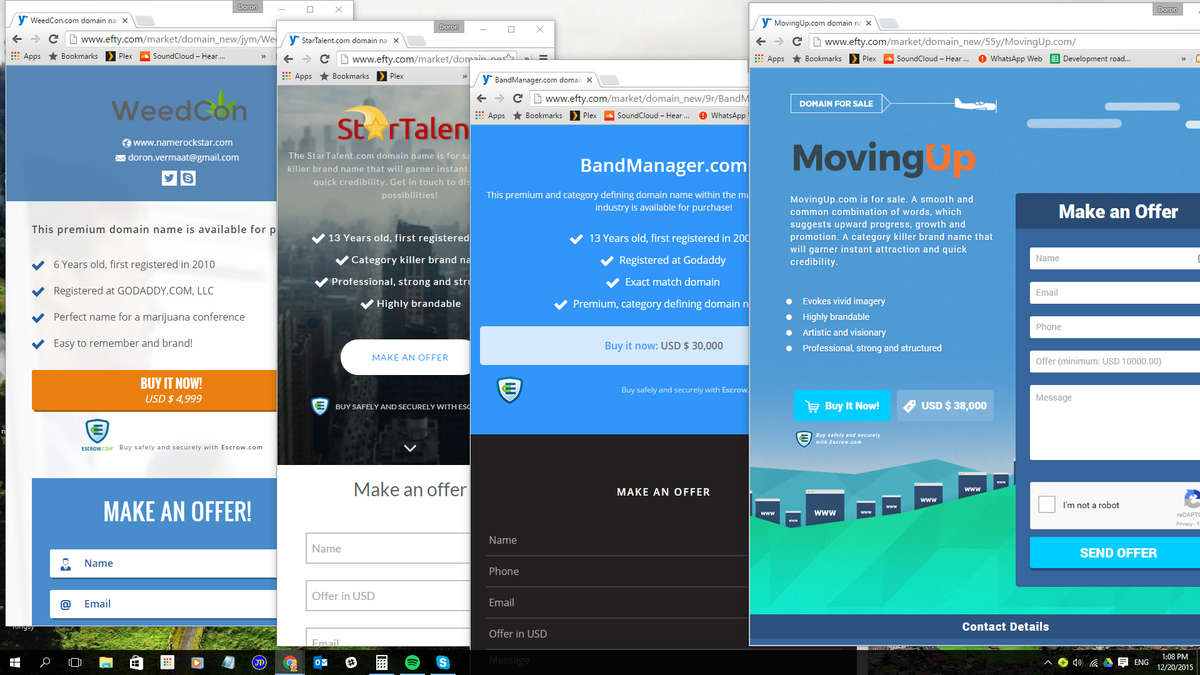Open Task View on taskbar
Screen dimensions: 1200x675
(x=75, y=662)
